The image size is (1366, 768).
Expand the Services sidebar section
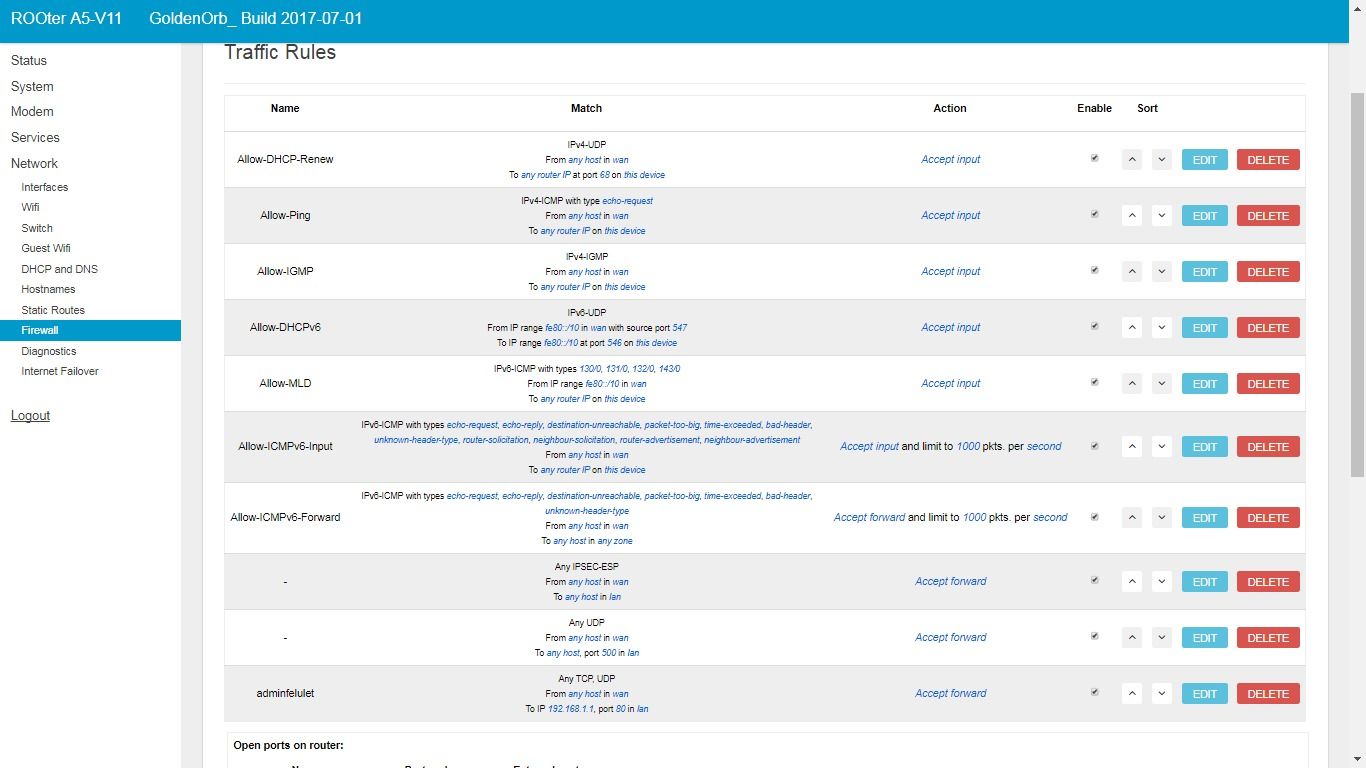tap(35, 137)
